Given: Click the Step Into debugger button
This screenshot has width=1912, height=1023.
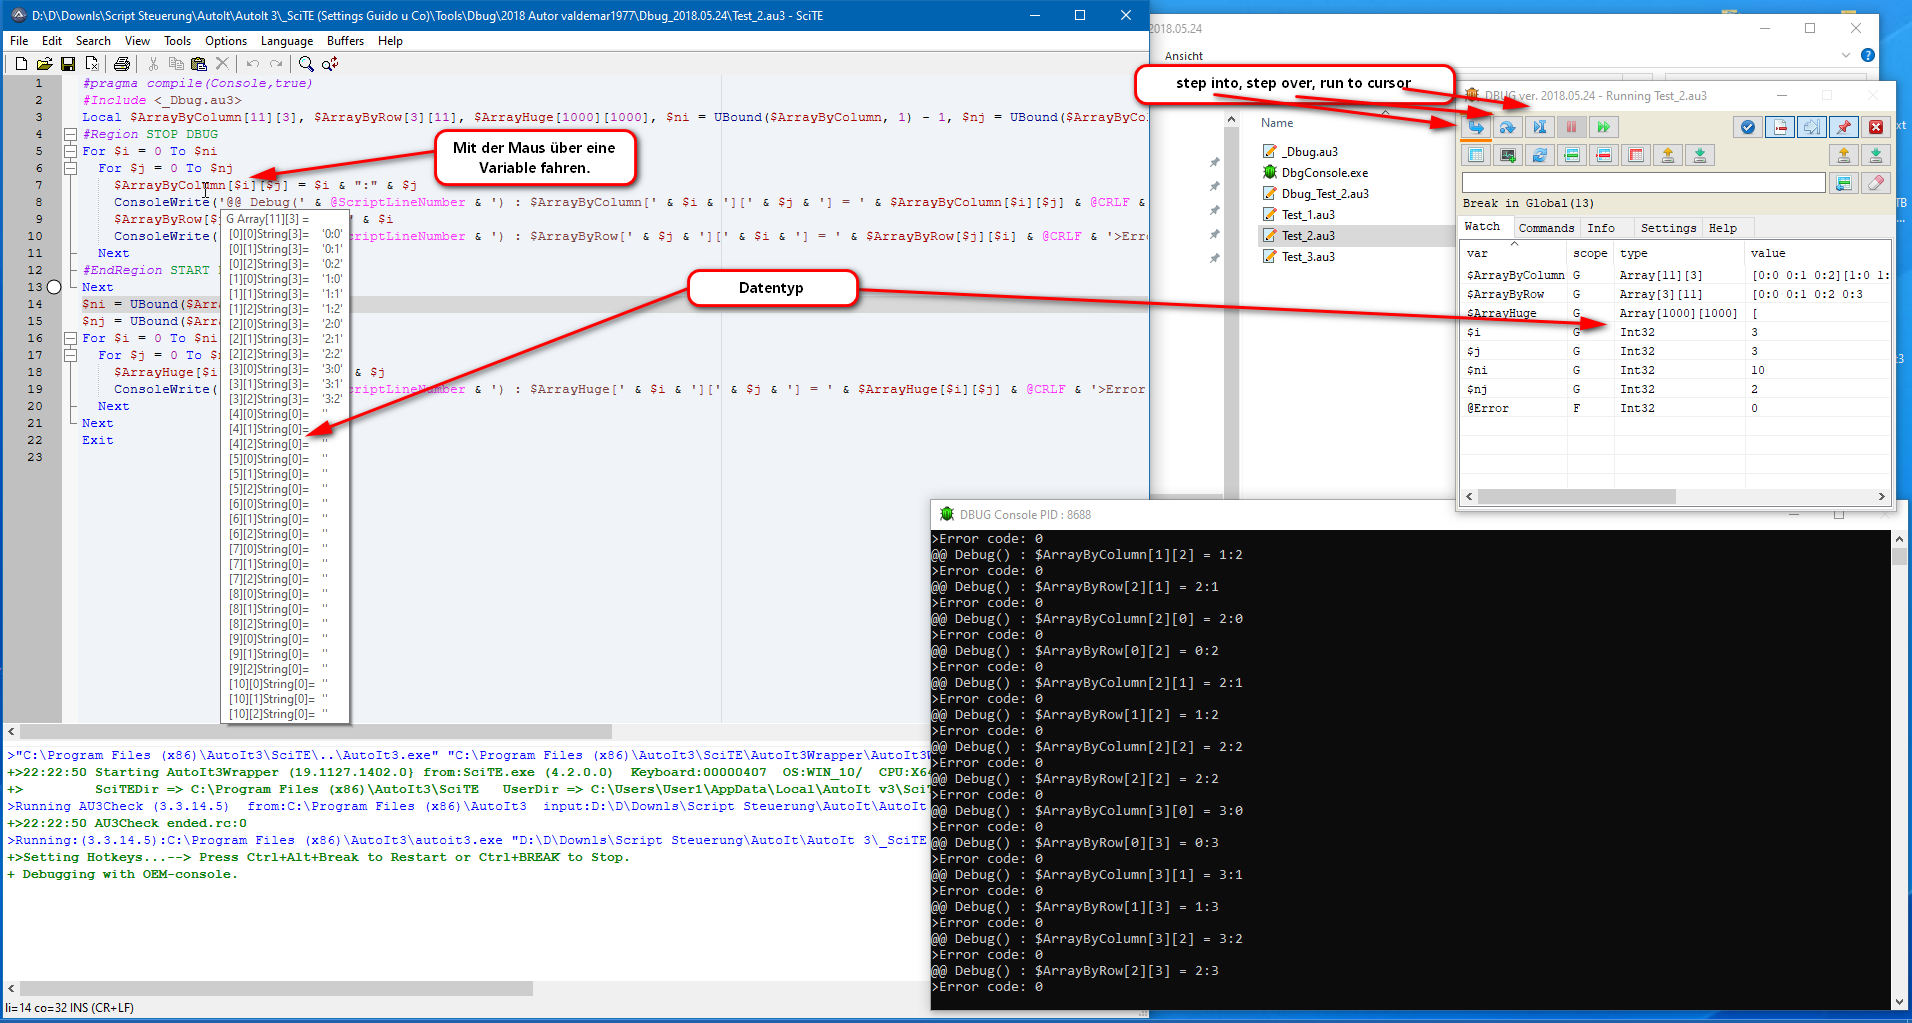Looking at the screenshot, I should click(1475, 127).
